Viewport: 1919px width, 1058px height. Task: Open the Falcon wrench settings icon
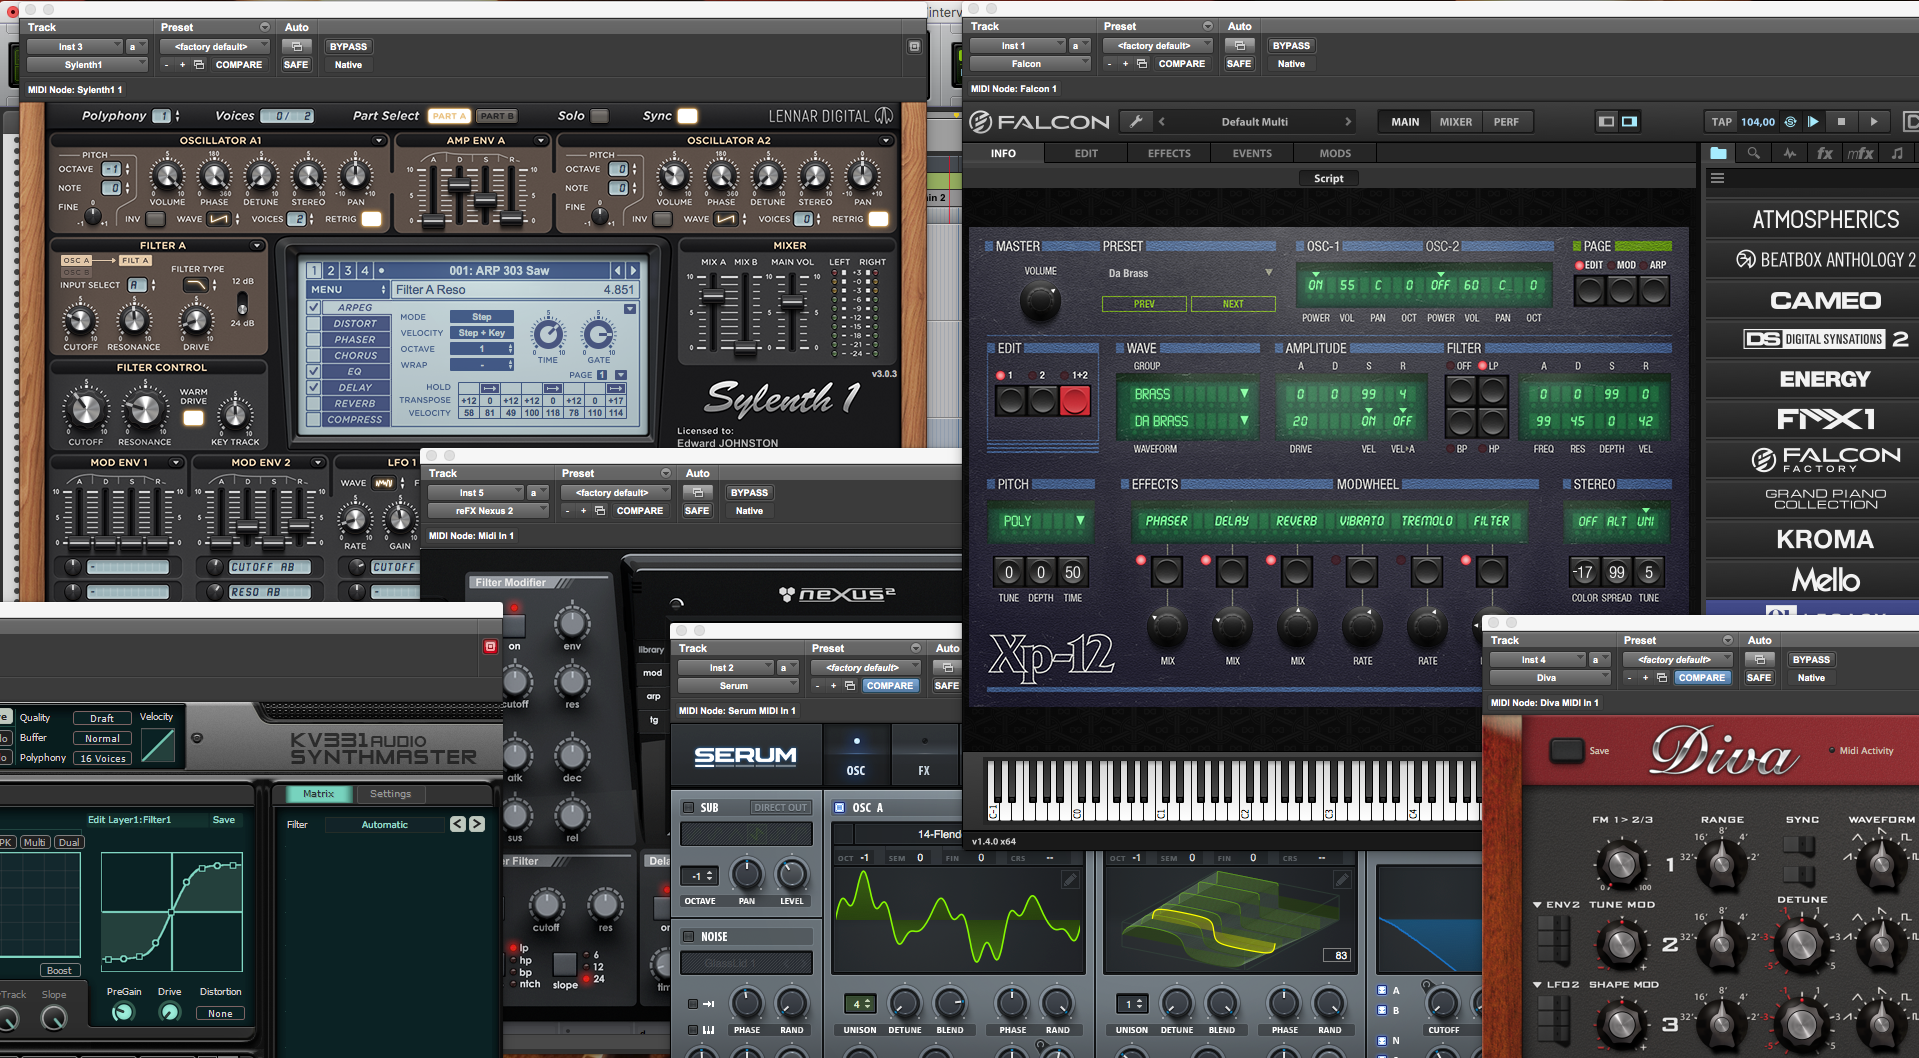(1136, 122)
